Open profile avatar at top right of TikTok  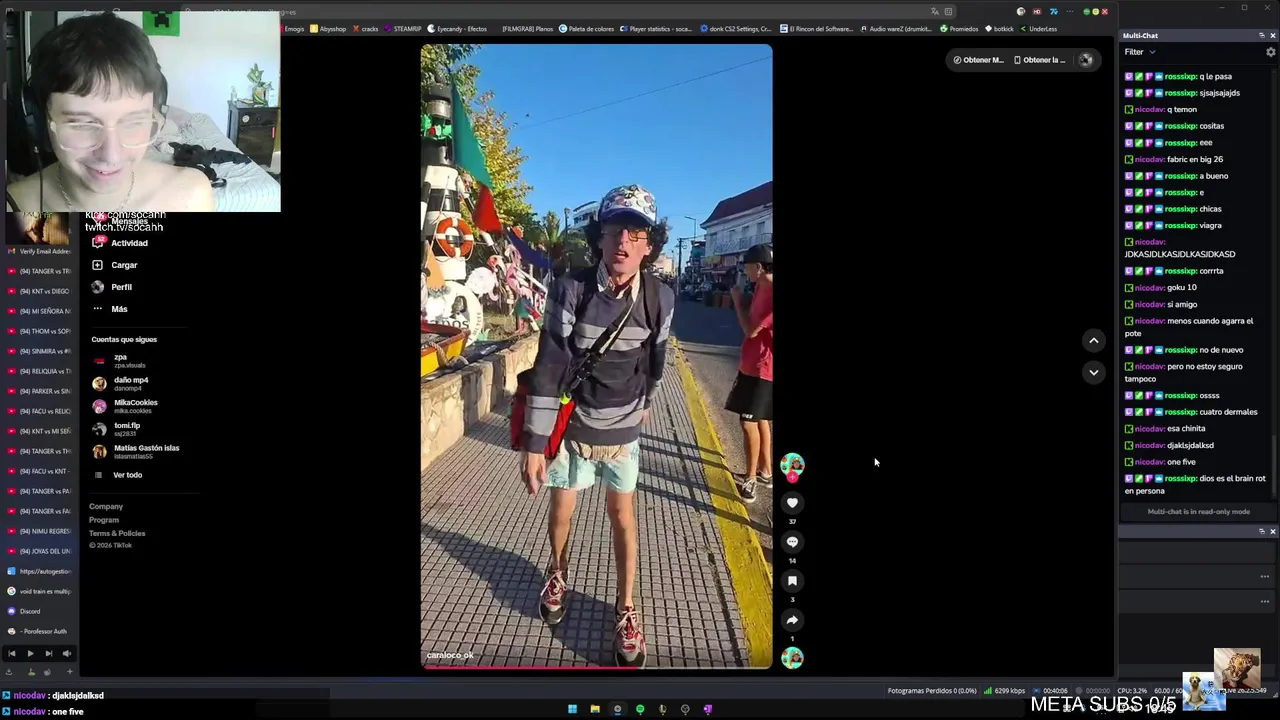pos(1086,60)
